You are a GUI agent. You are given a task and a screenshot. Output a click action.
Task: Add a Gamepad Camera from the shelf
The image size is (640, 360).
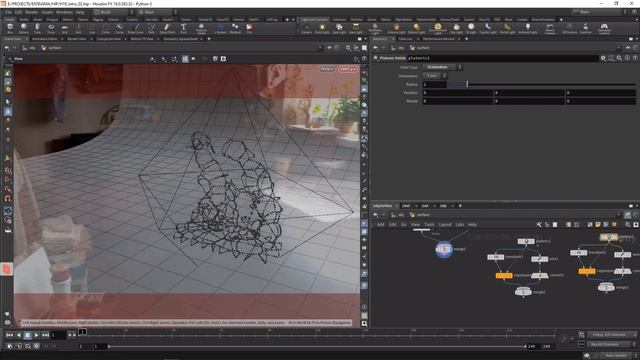604,28
